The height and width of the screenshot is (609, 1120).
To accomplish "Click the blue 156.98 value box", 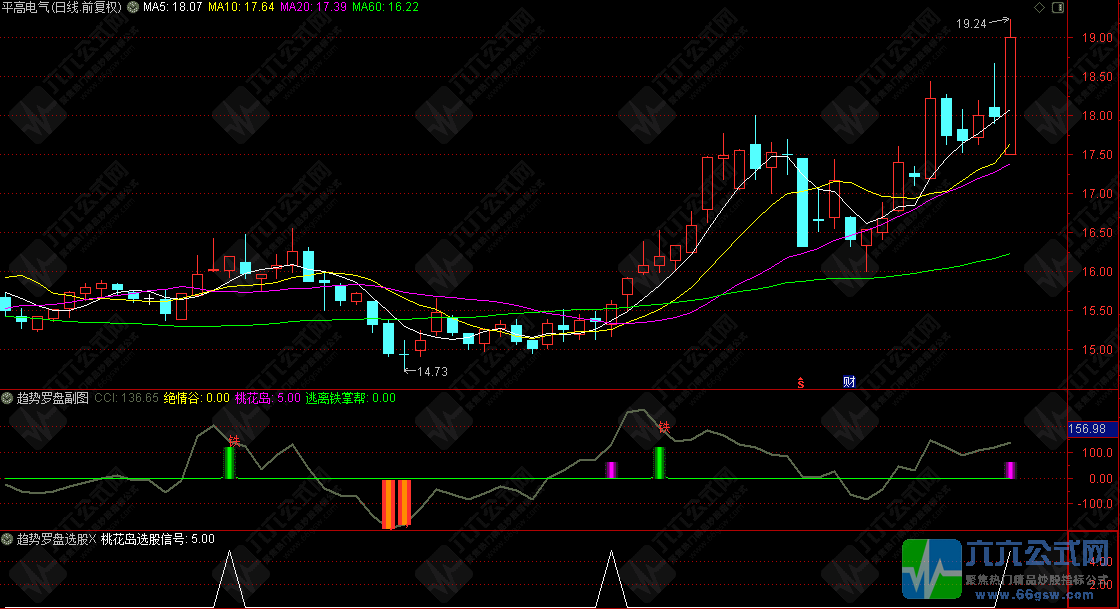I will [x=1092, y=429].
